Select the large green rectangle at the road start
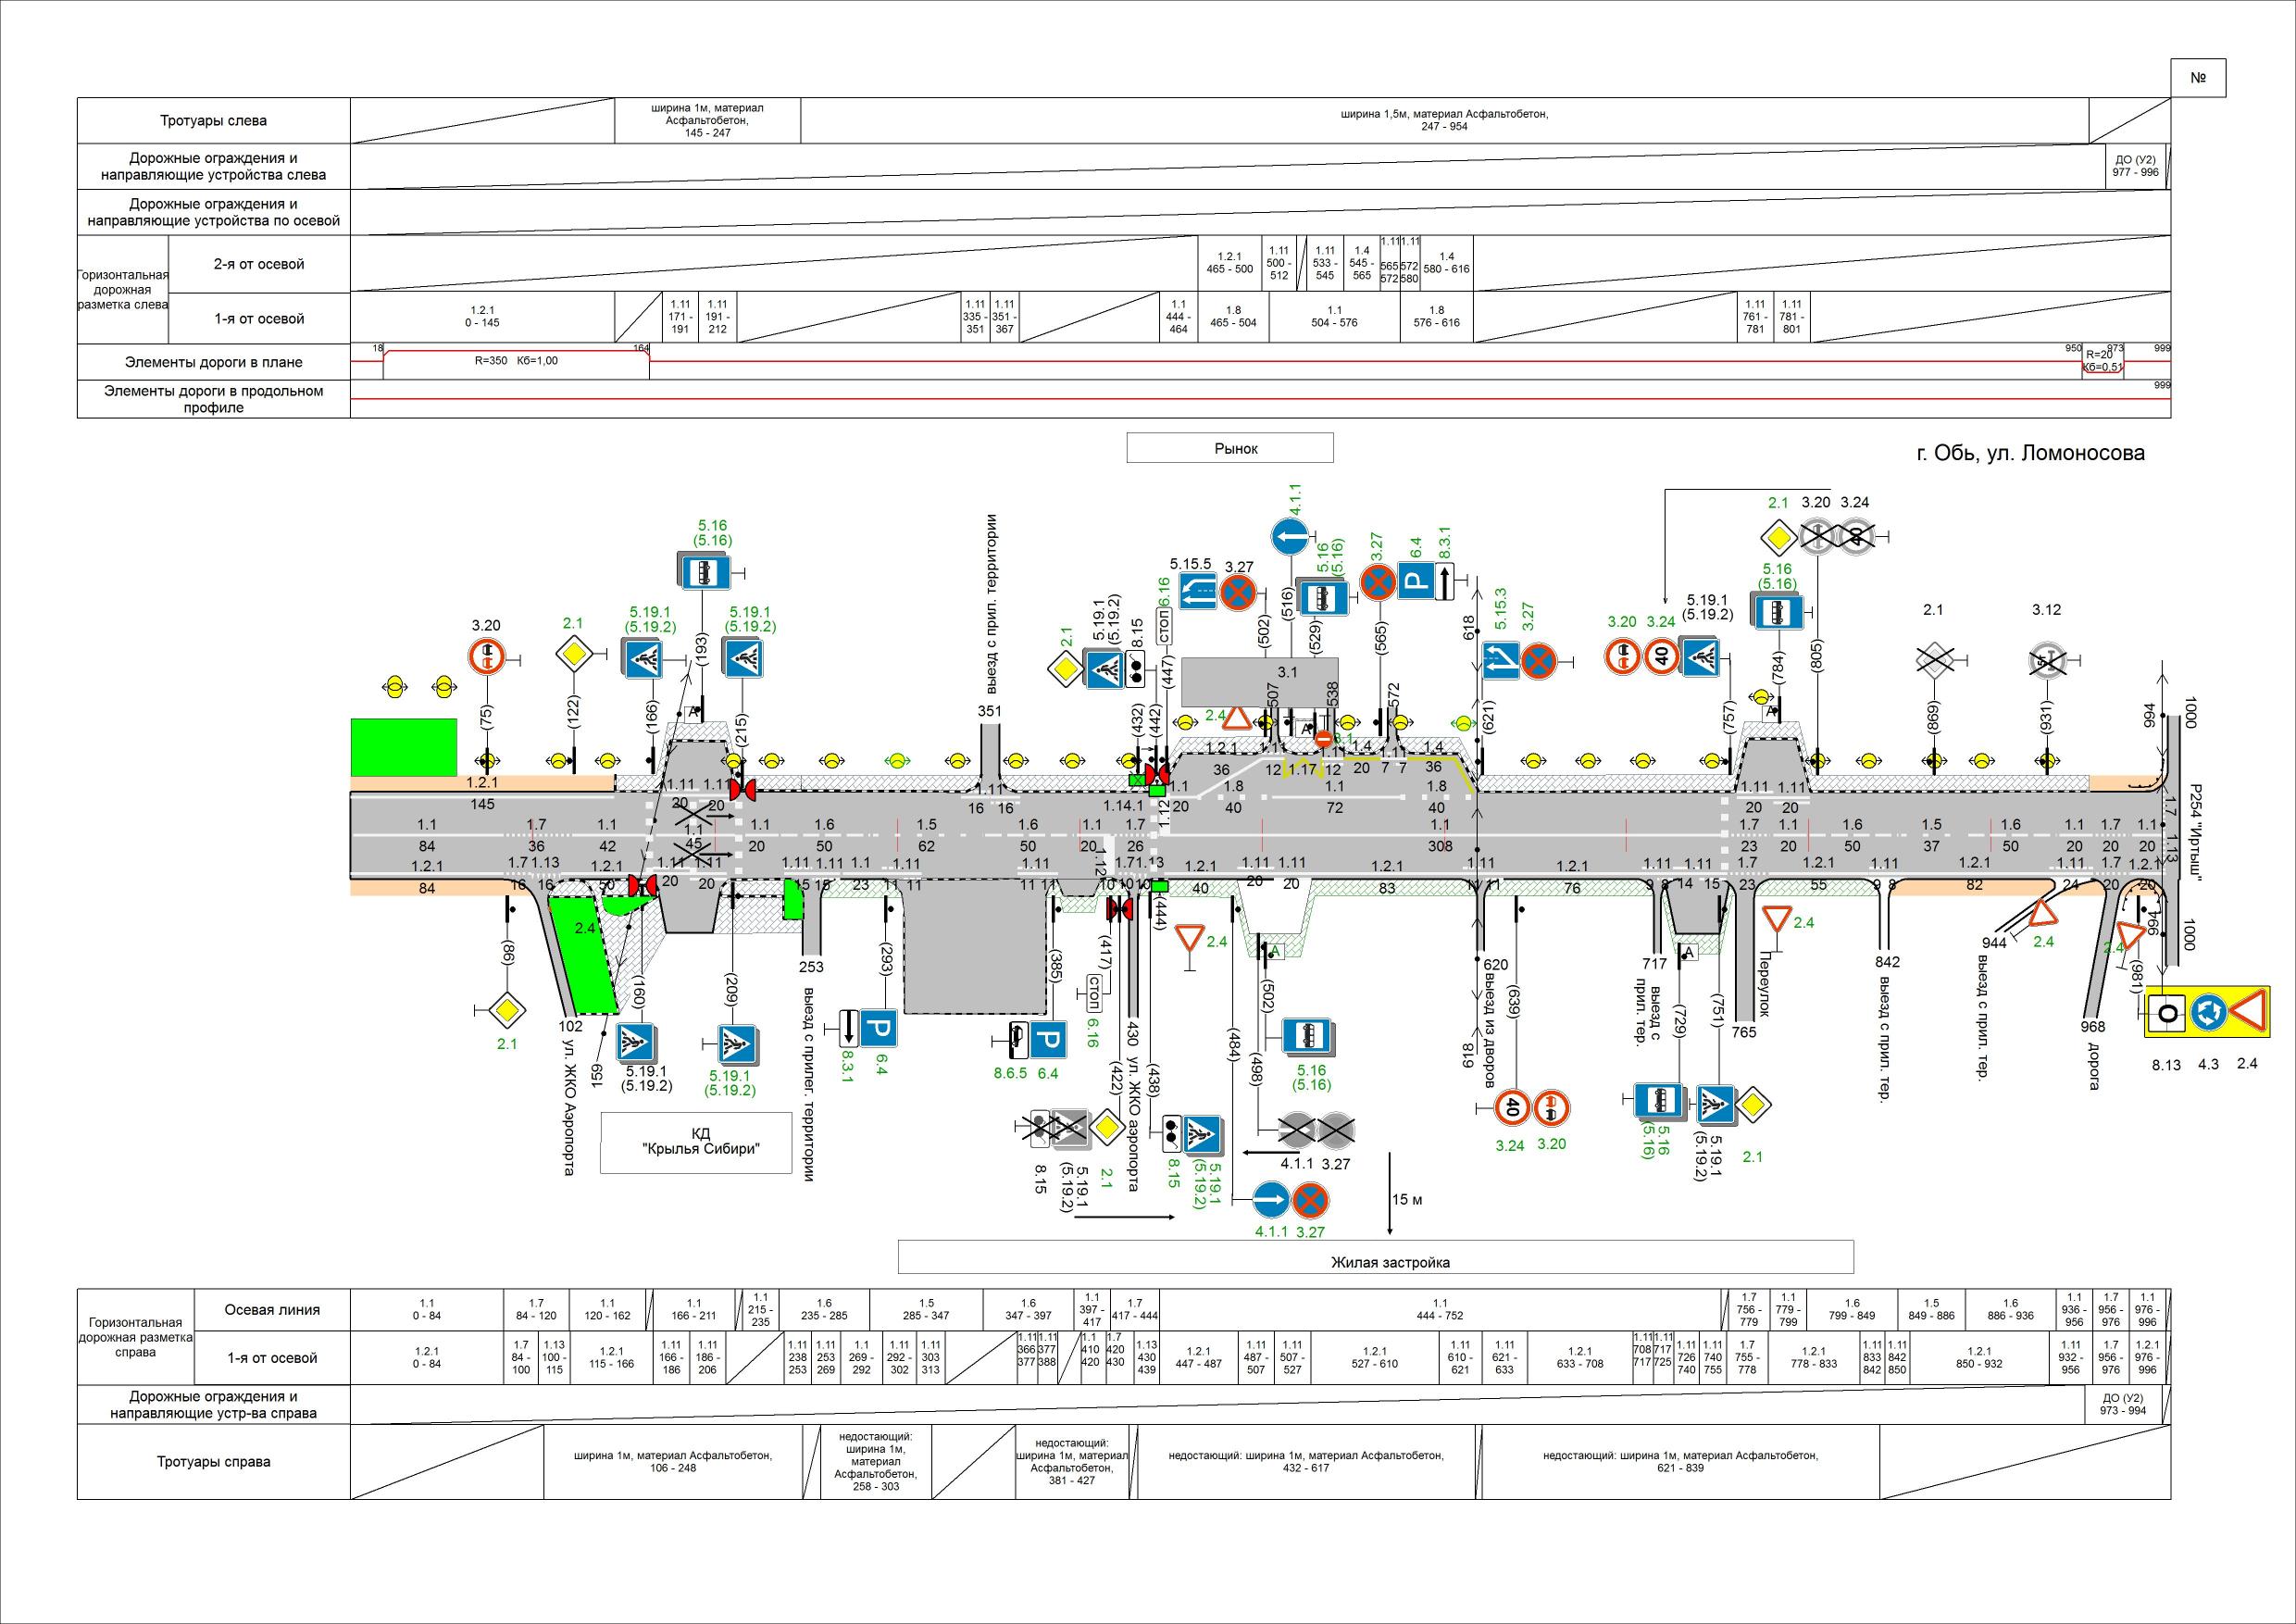The width and height of the screenshot is (2296, 1624). pyautogui.click(x=403, y=746)
